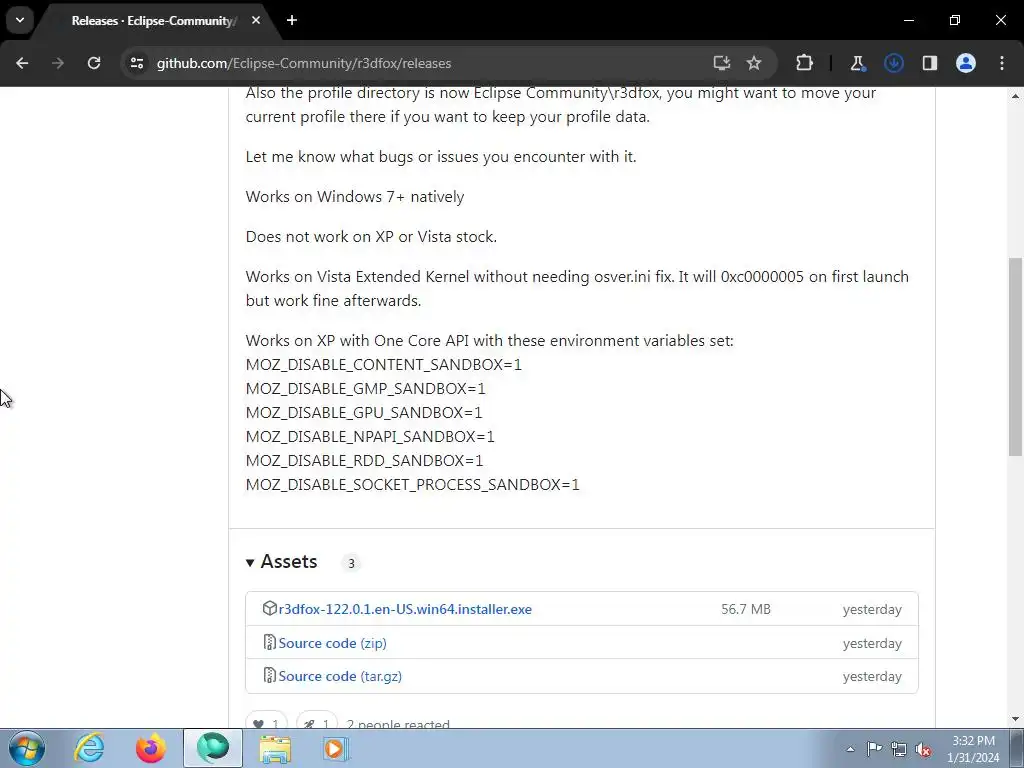Go back to the previous page
1024x768 pixels.
click(x=22, y=63)
